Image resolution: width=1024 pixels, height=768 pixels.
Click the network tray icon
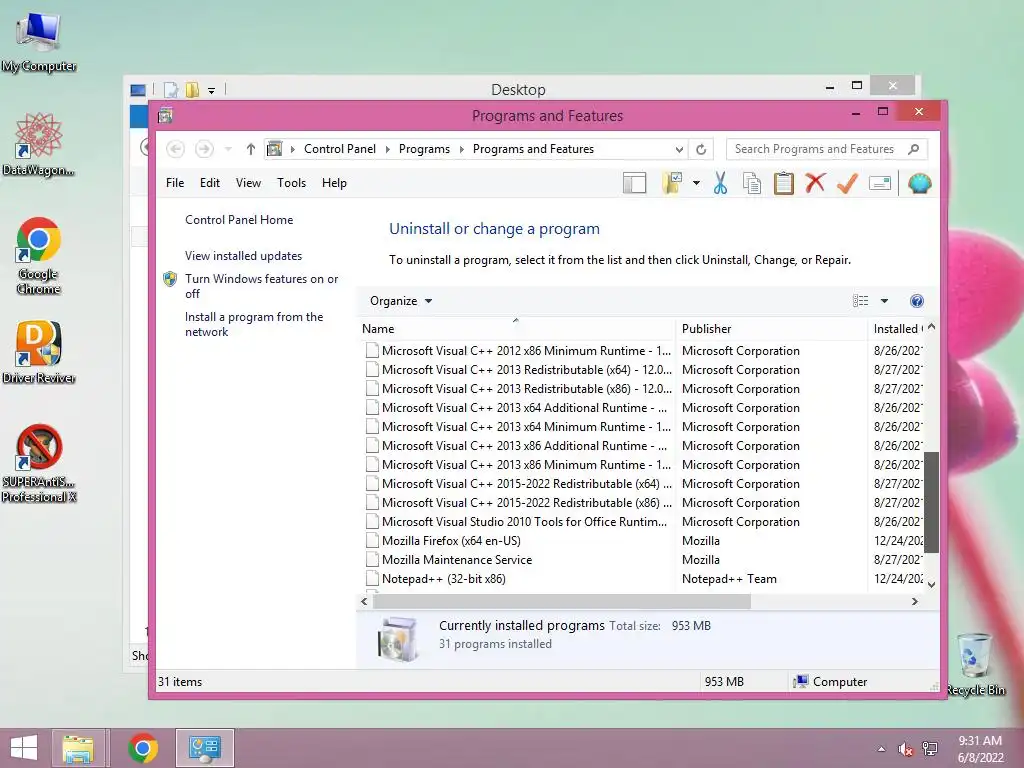(x=930, y=749)
